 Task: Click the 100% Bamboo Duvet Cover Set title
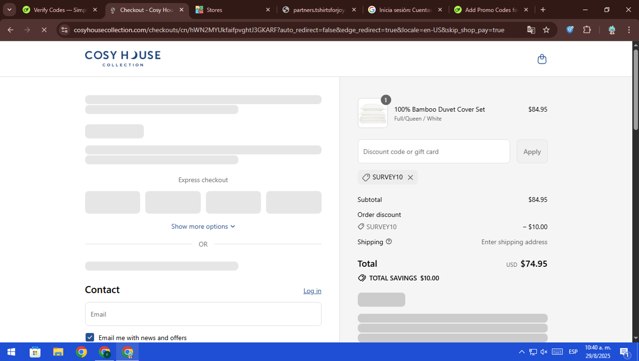(439, 109)
